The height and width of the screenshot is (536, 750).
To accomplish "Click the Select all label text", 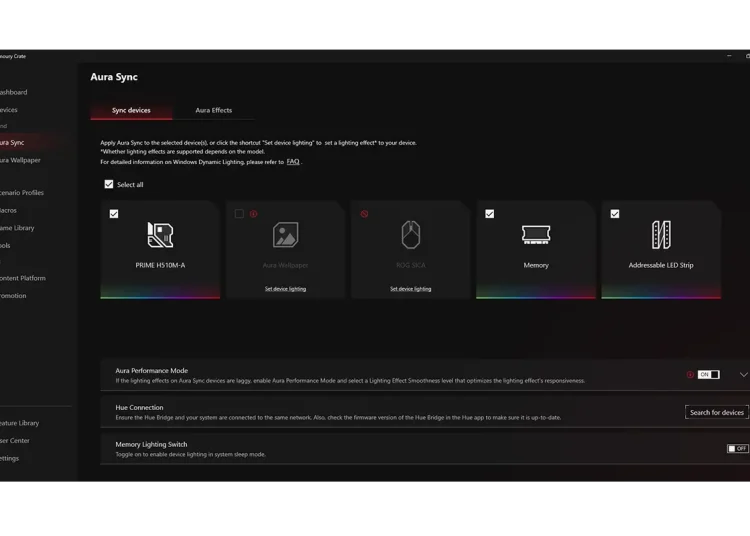I will pyautogui.click(x=130, y=185).
